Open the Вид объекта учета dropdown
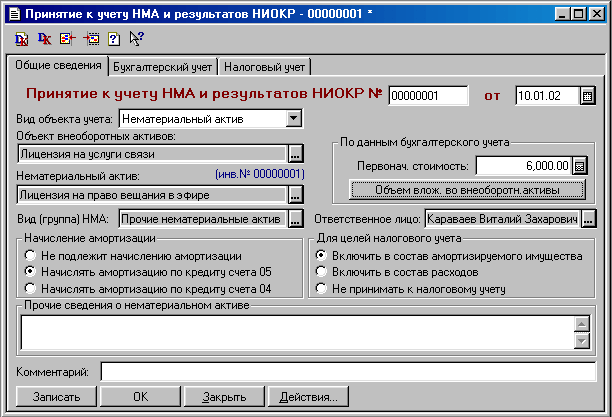This screenshot has width=612, height=417. click(294, 119)
